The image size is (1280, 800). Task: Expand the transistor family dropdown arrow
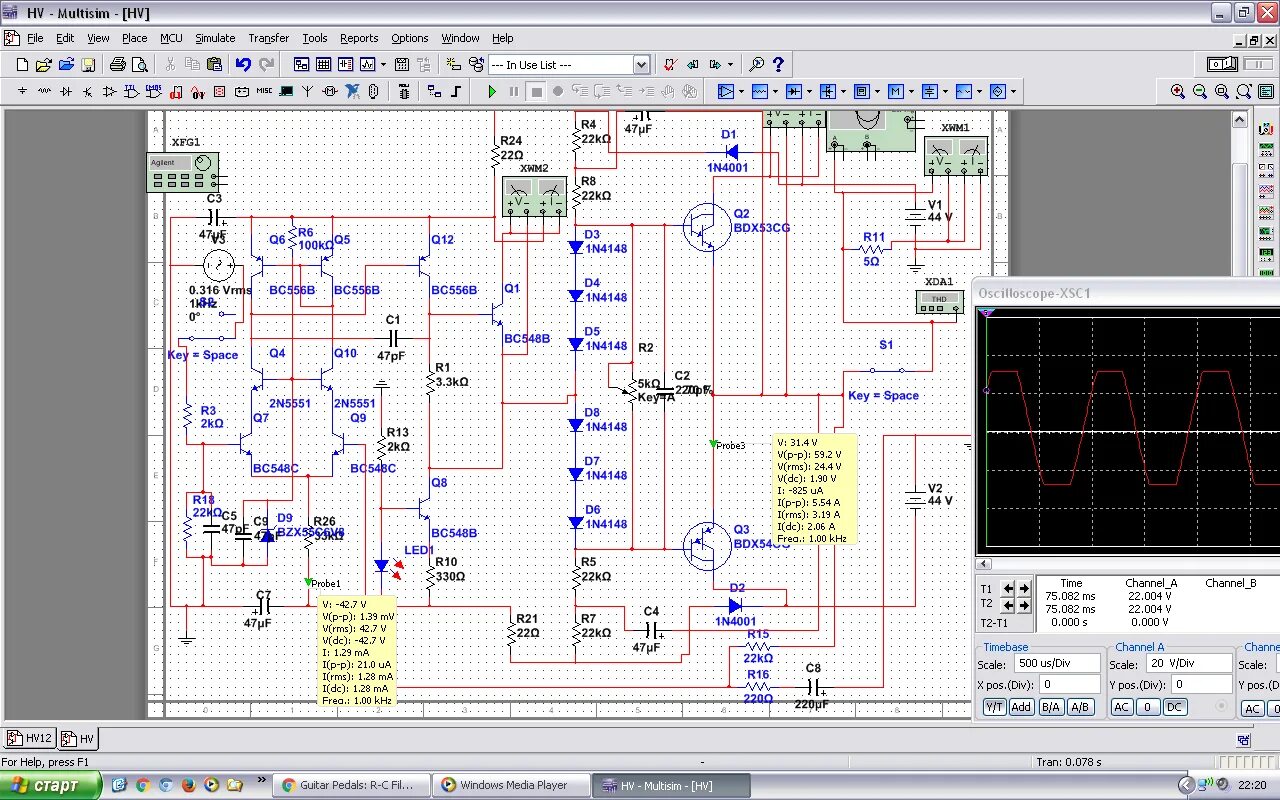842,91
